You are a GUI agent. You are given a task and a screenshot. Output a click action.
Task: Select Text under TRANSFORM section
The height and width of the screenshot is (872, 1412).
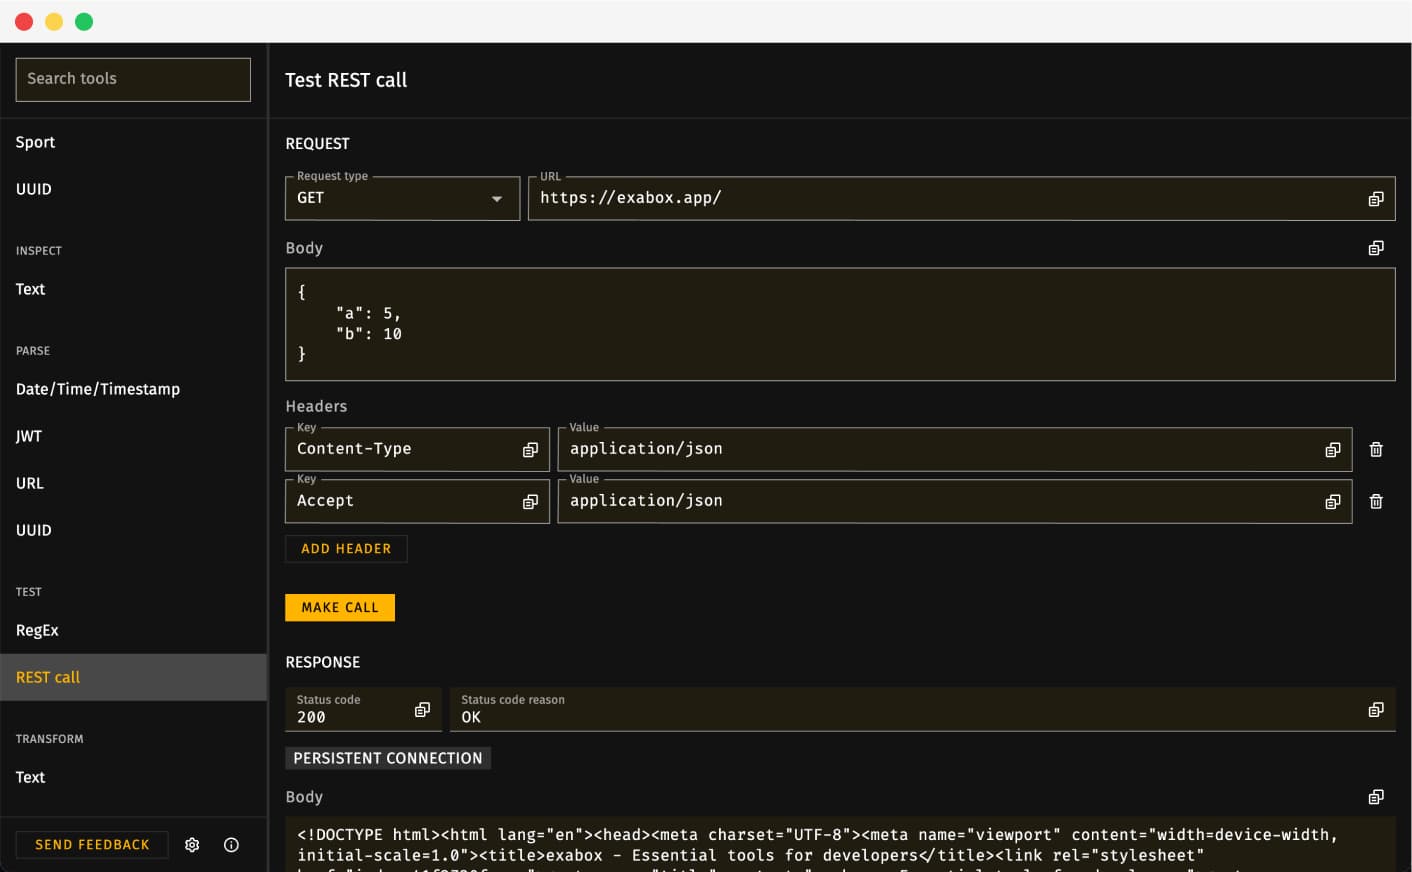(133, 777)
